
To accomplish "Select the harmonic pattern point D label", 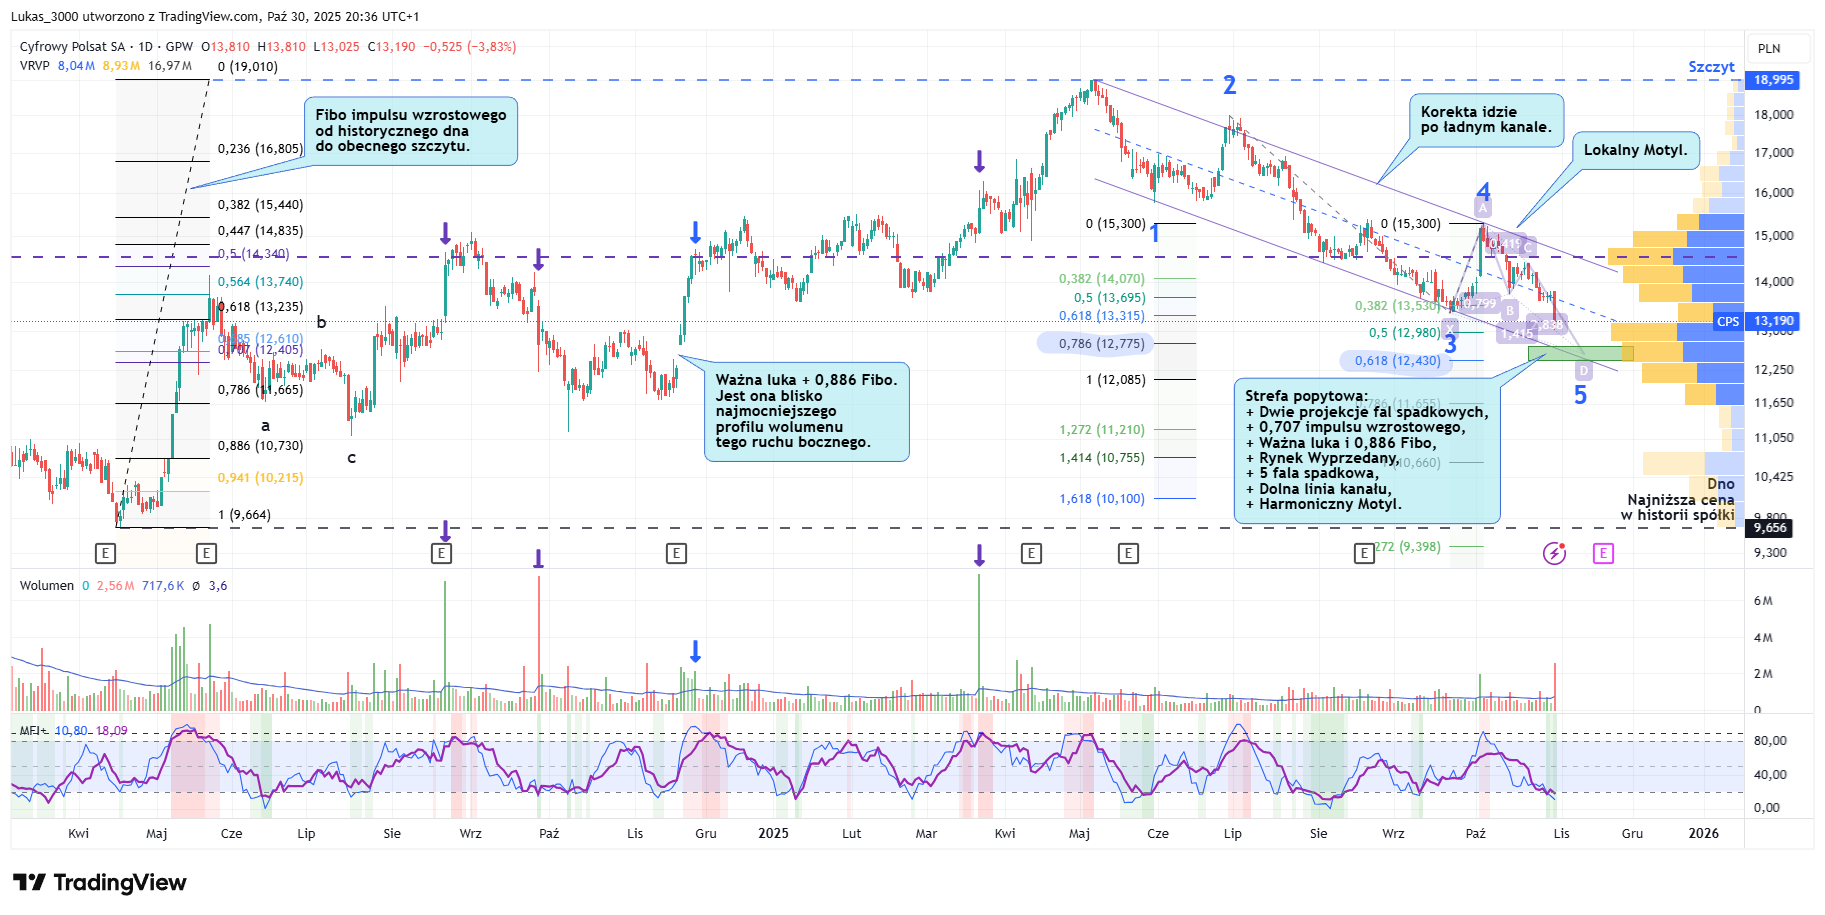I will point(1583,371).
